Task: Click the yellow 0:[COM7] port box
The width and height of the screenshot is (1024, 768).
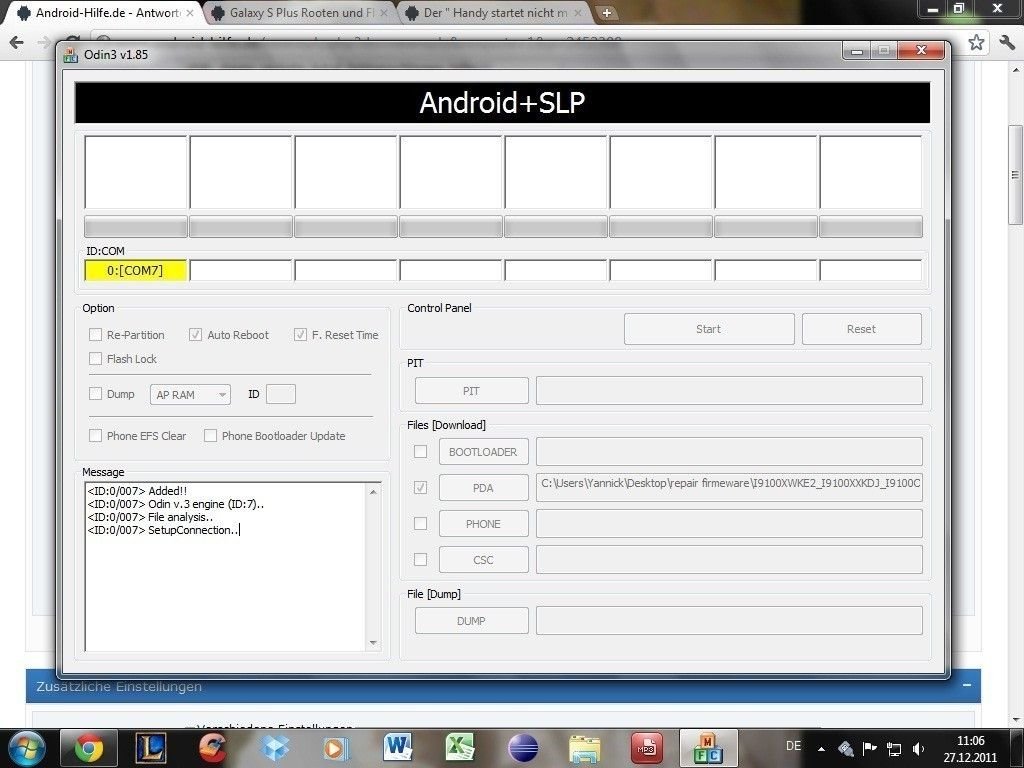Action: (x=135, y=270)
